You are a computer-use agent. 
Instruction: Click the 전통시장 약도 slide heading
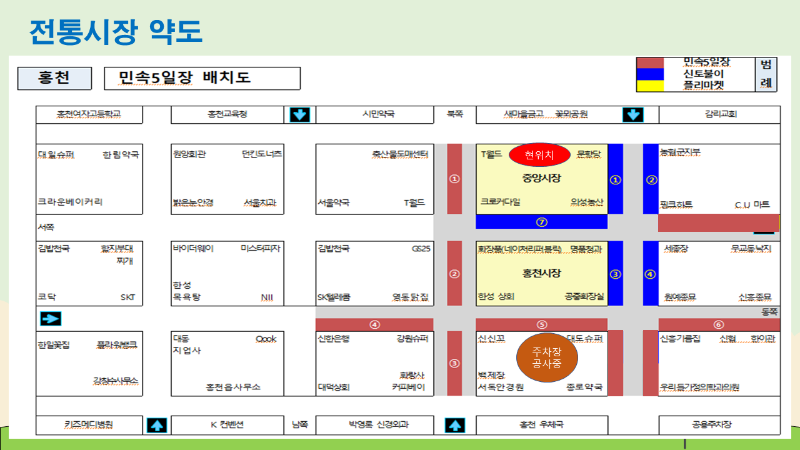click(116, 32)
